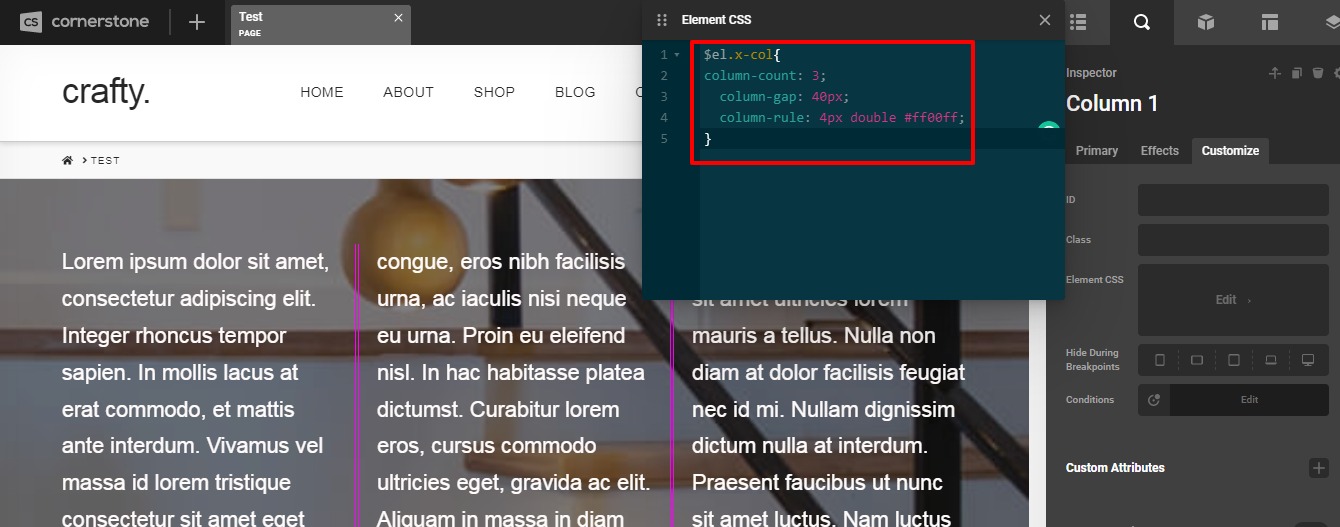1340x527 pixels.
Task: Click the trash icon to delete Column 1
Action: coord(1317,73)
